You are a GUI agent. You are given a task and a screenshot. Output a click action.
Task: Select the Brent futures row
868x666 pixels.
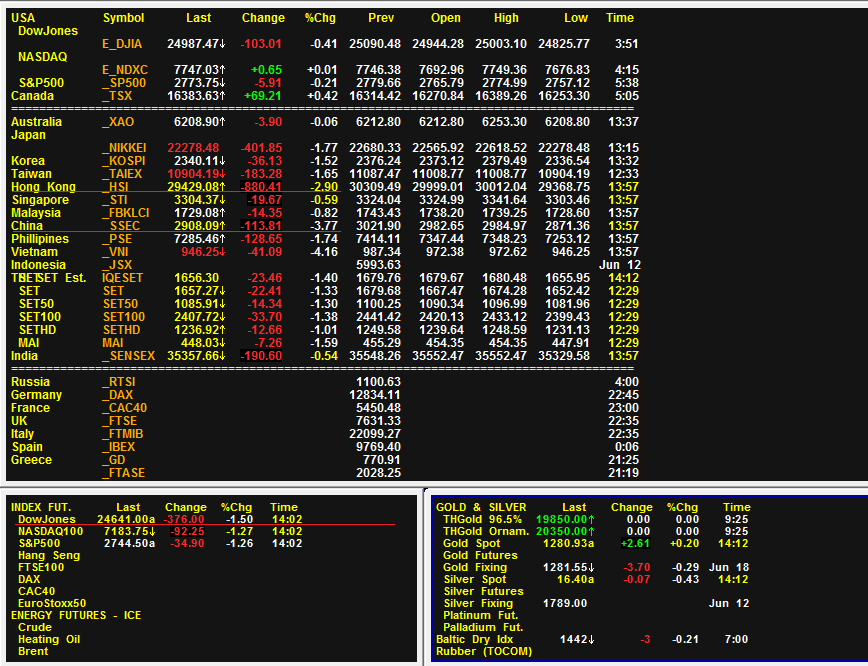point(33,652)
